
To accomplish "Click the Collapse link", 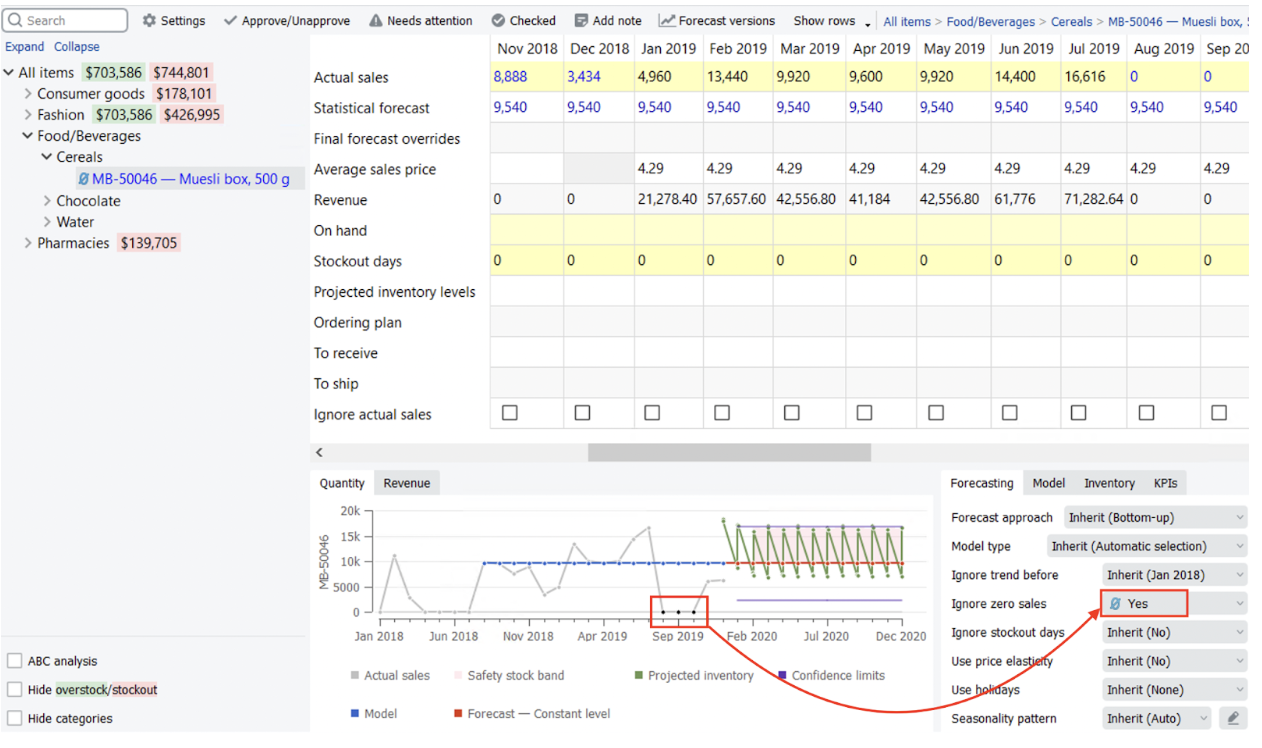I will 77,47.
